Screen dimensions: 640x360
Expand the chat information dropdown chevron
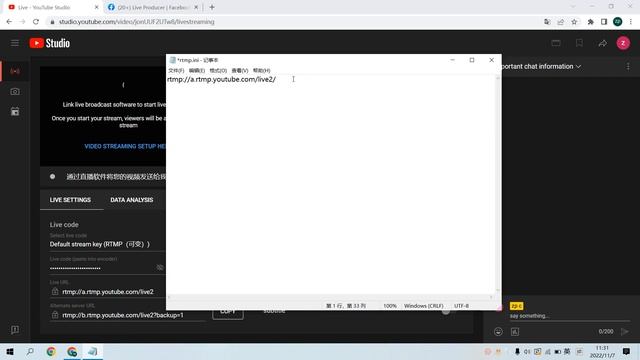point(578,67)
